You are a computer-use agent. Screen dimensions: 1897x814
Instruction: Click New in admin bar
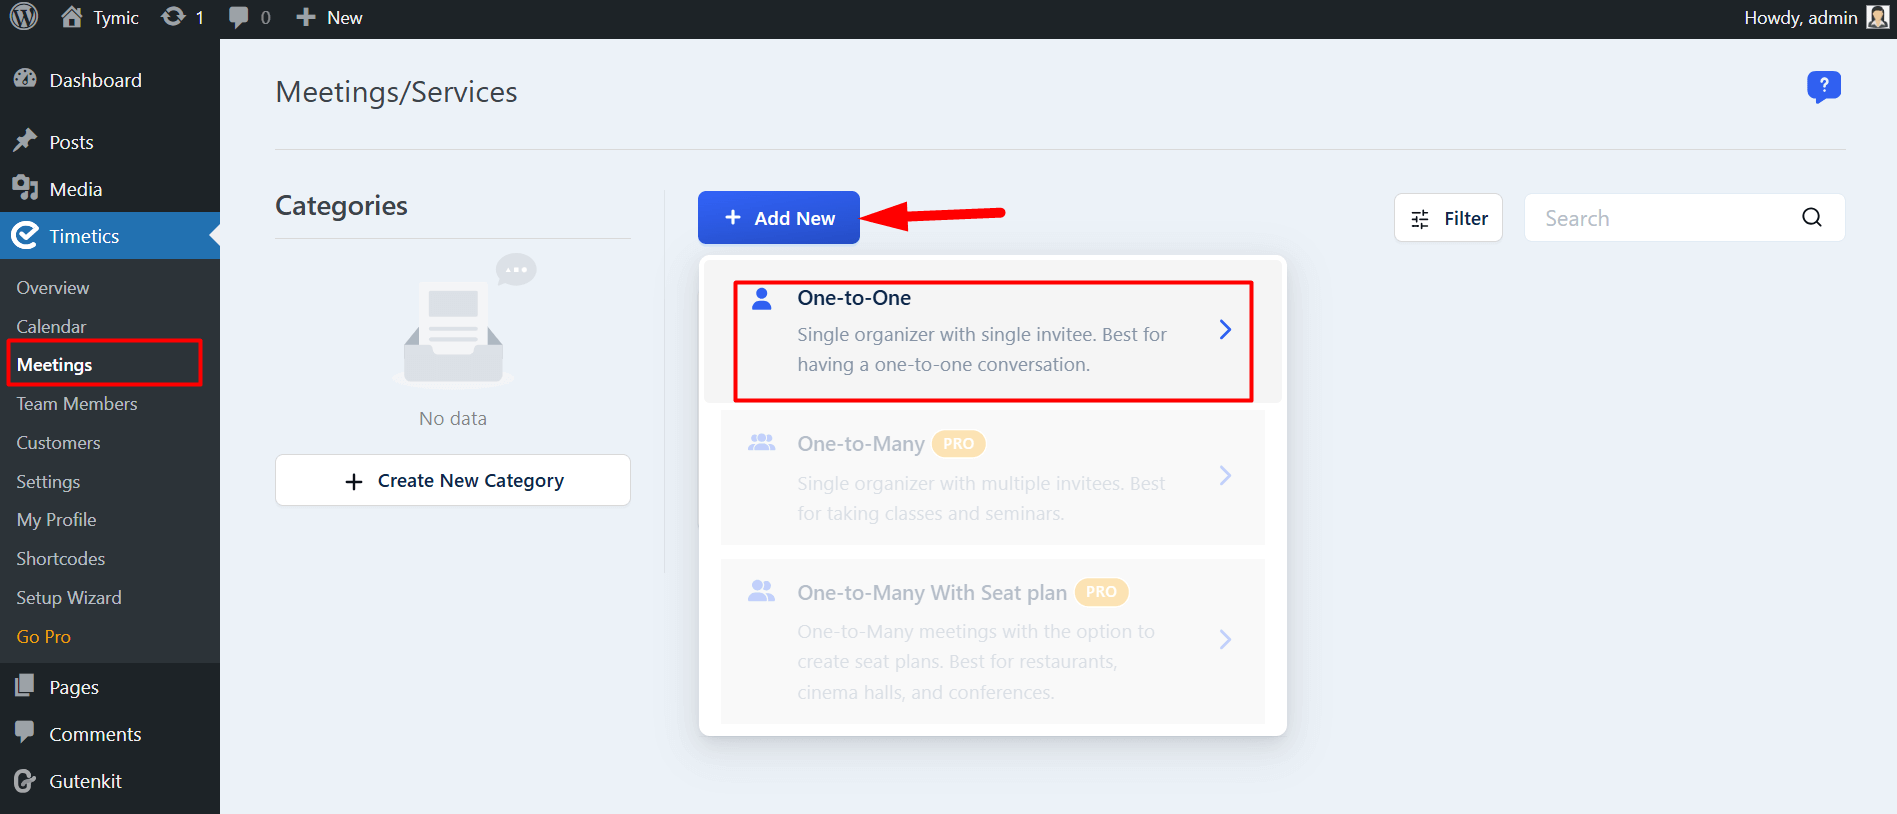tap(345, 18)
